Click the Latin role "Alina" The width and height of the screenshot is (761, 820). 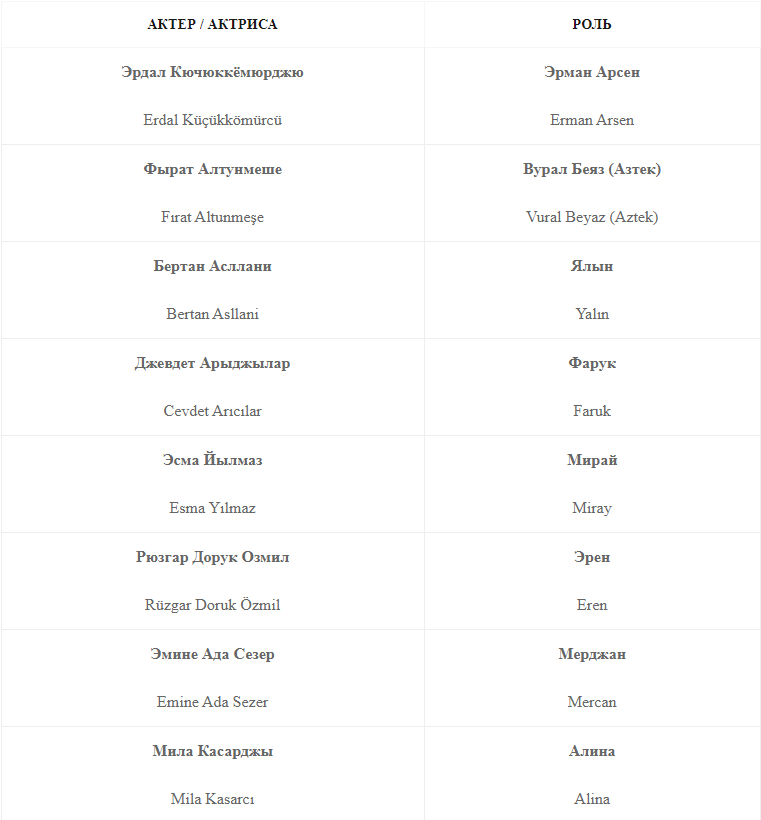[592, 799]
